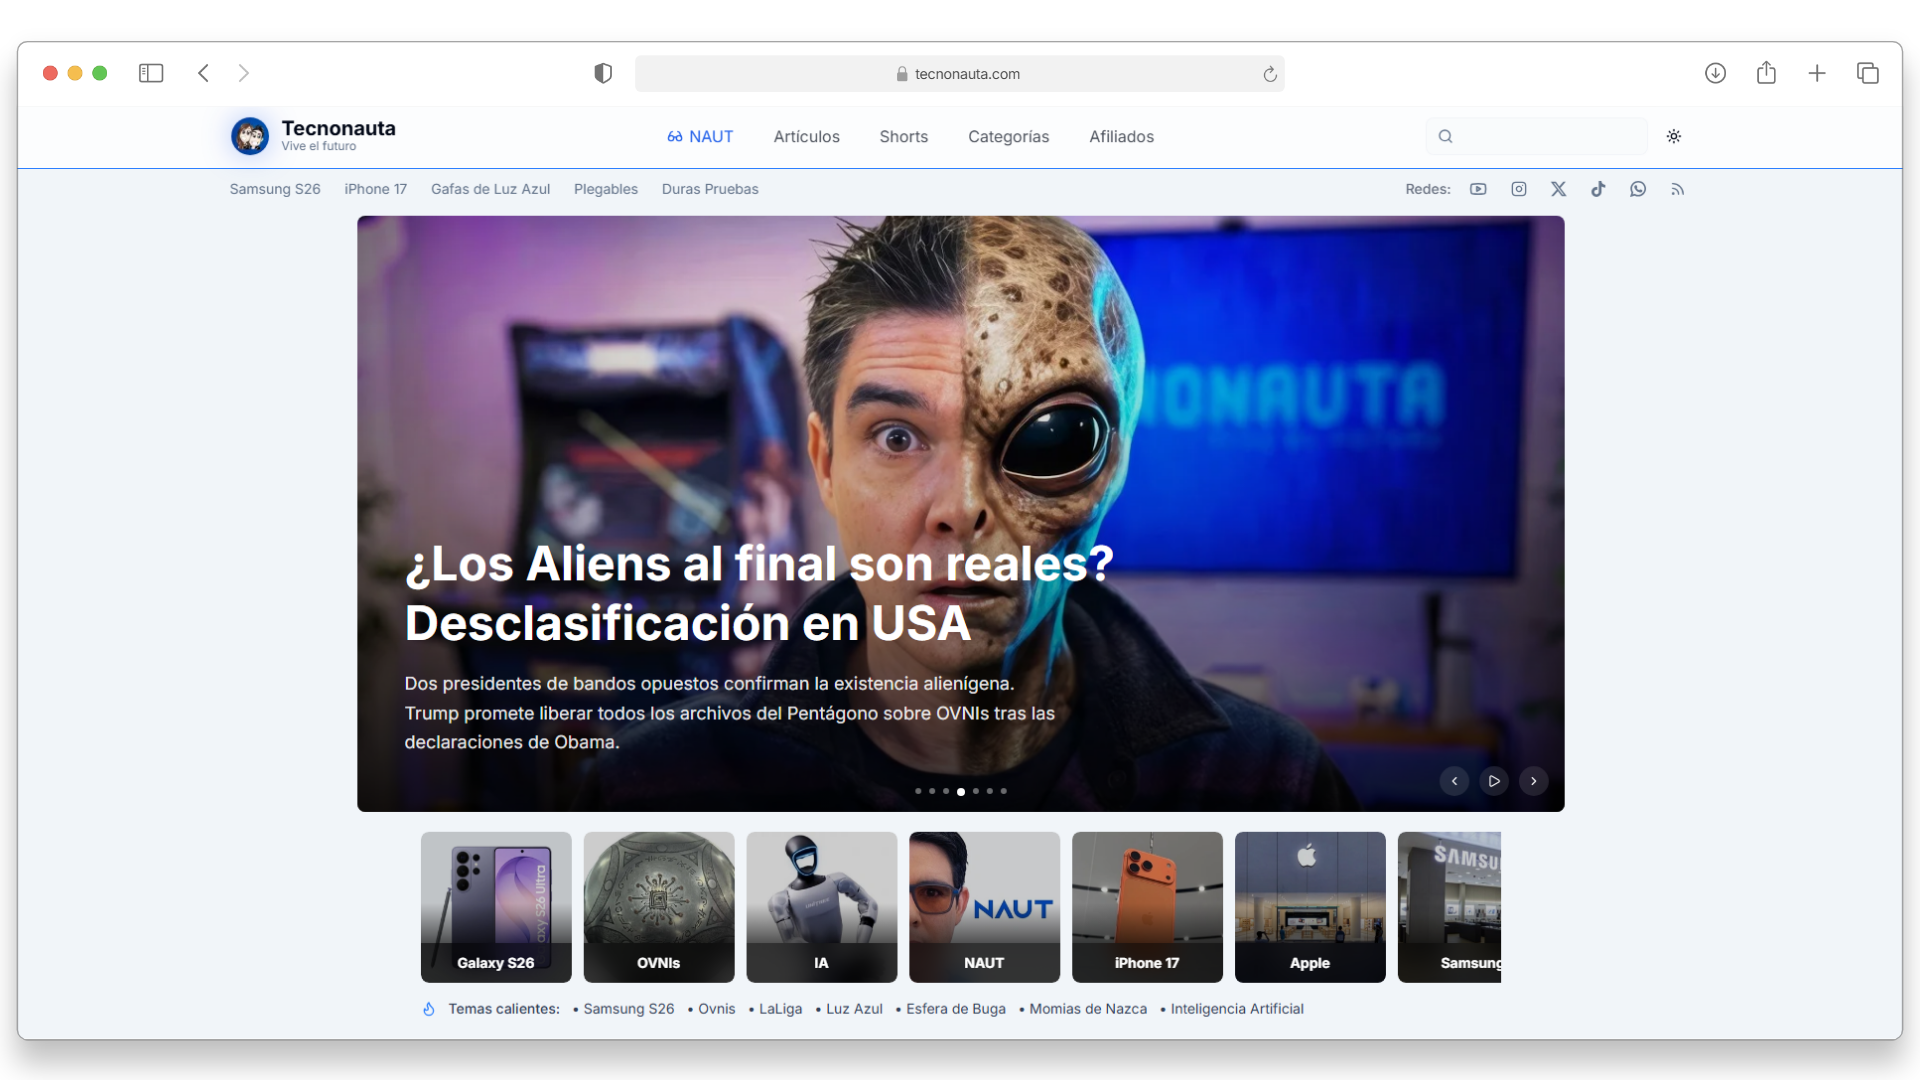Open the Galaxy S26 topic card

(x=496, y=907)
